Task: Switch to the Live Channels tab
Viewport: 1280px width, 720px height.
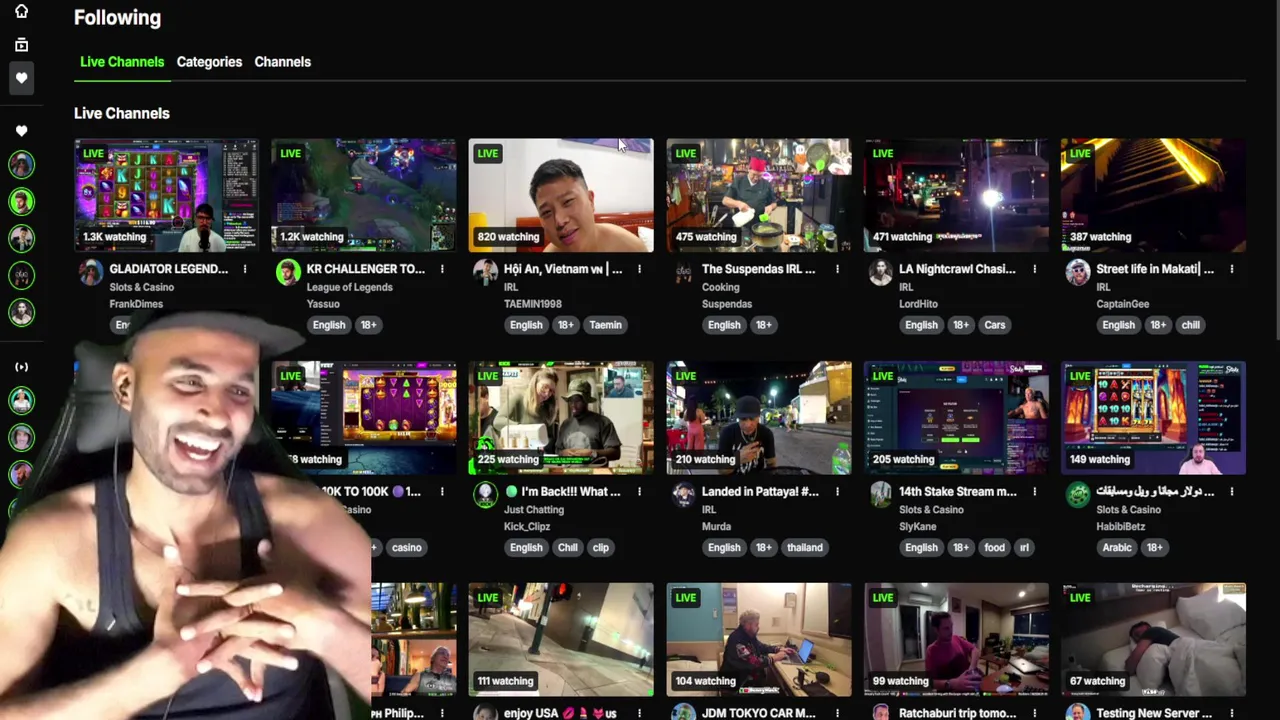Action: click(122, 62)
